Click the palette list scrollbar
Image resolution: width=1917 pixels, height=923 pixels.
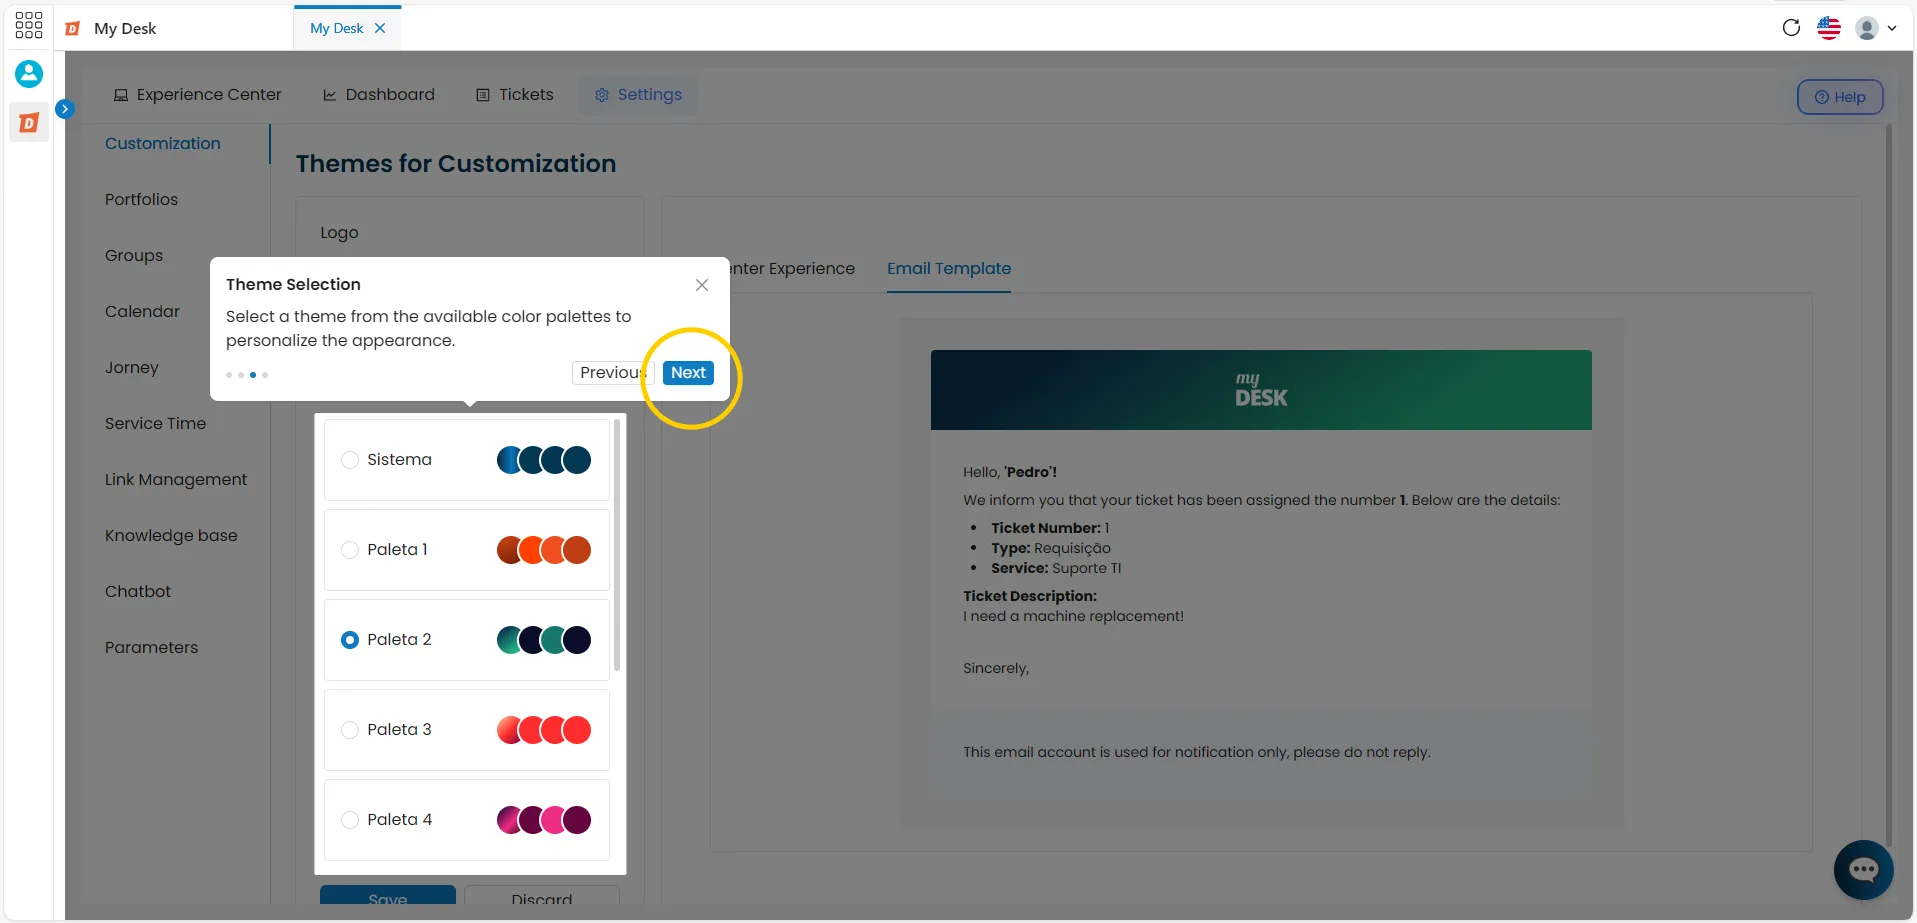click(617, 545)
